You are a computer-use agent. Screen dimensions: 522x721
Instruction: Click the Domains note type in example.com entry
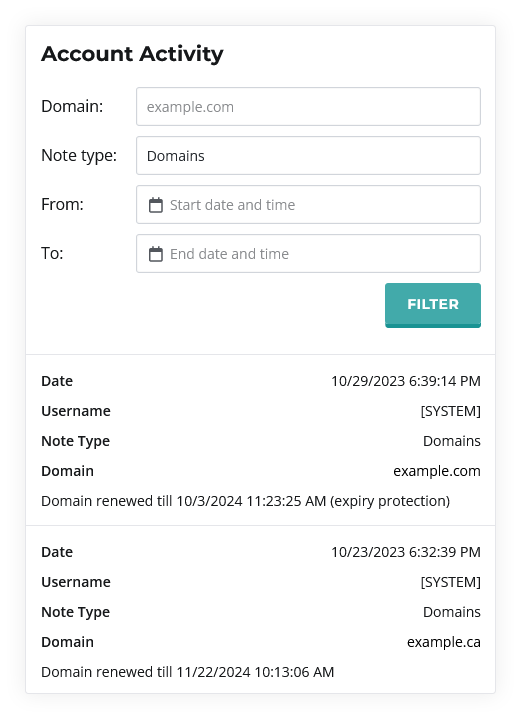[x=452, y=441]
